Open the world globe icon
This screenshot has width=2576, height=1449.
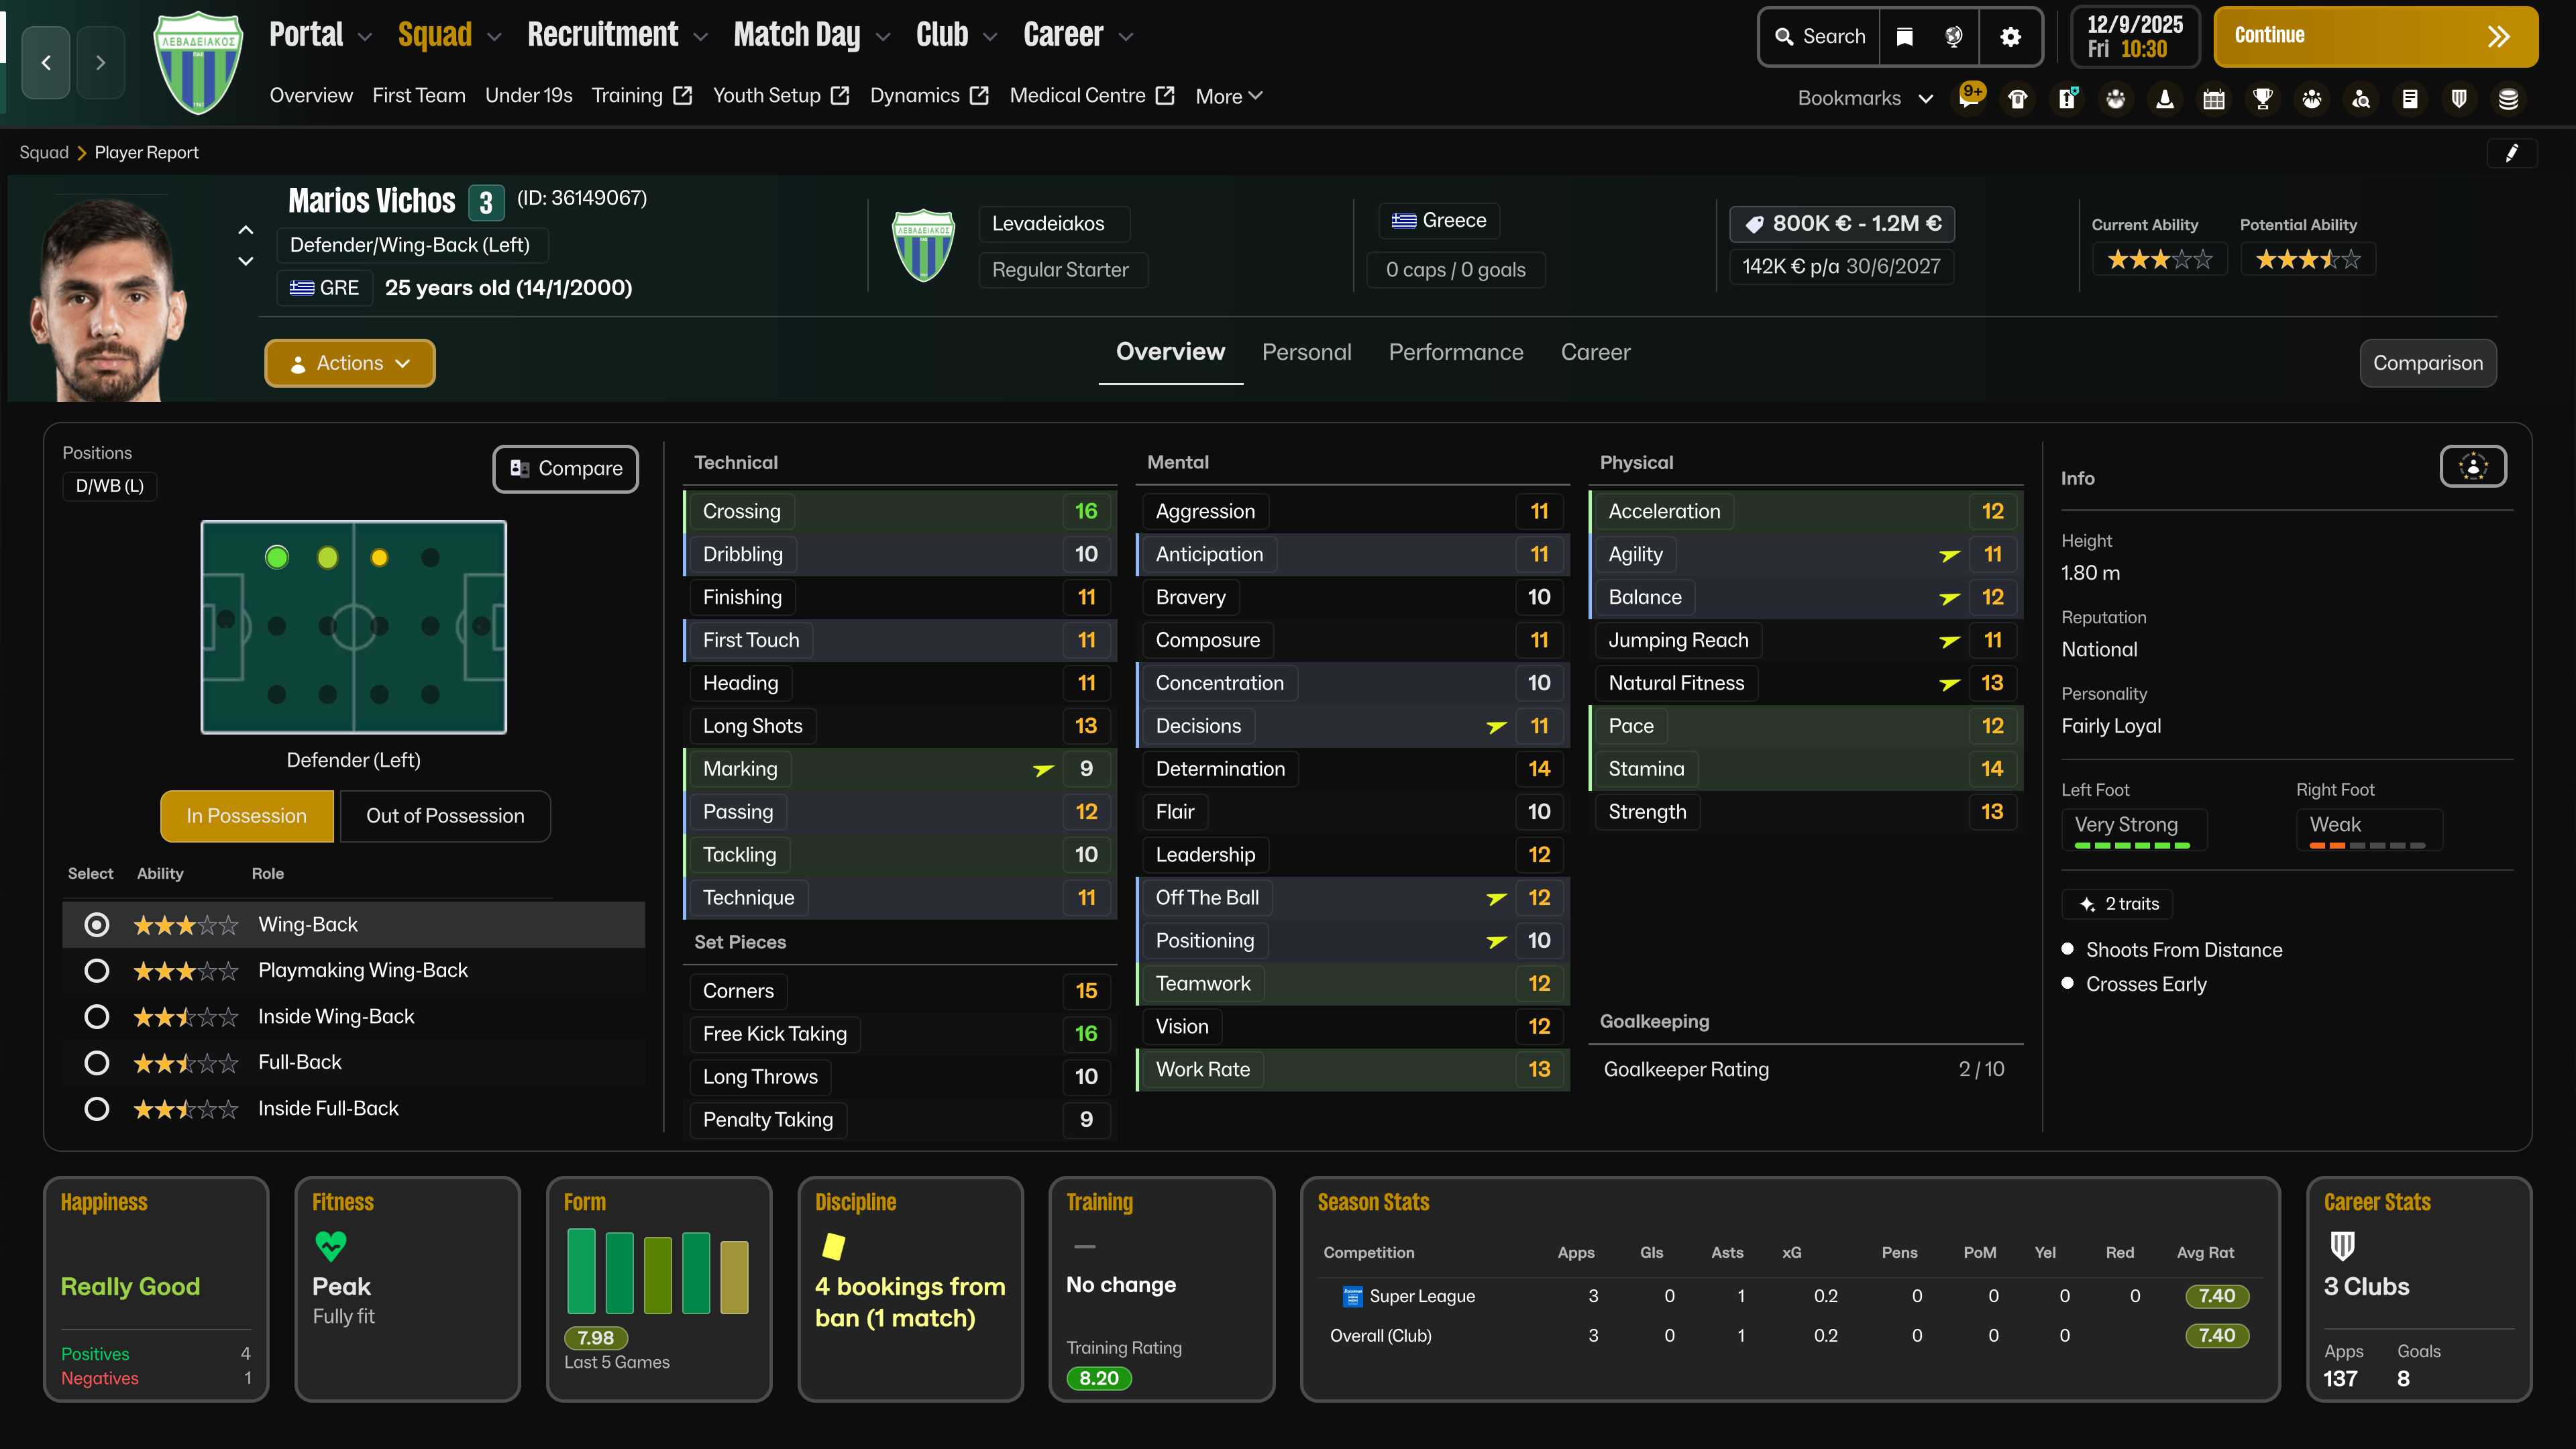(1953, 37)
